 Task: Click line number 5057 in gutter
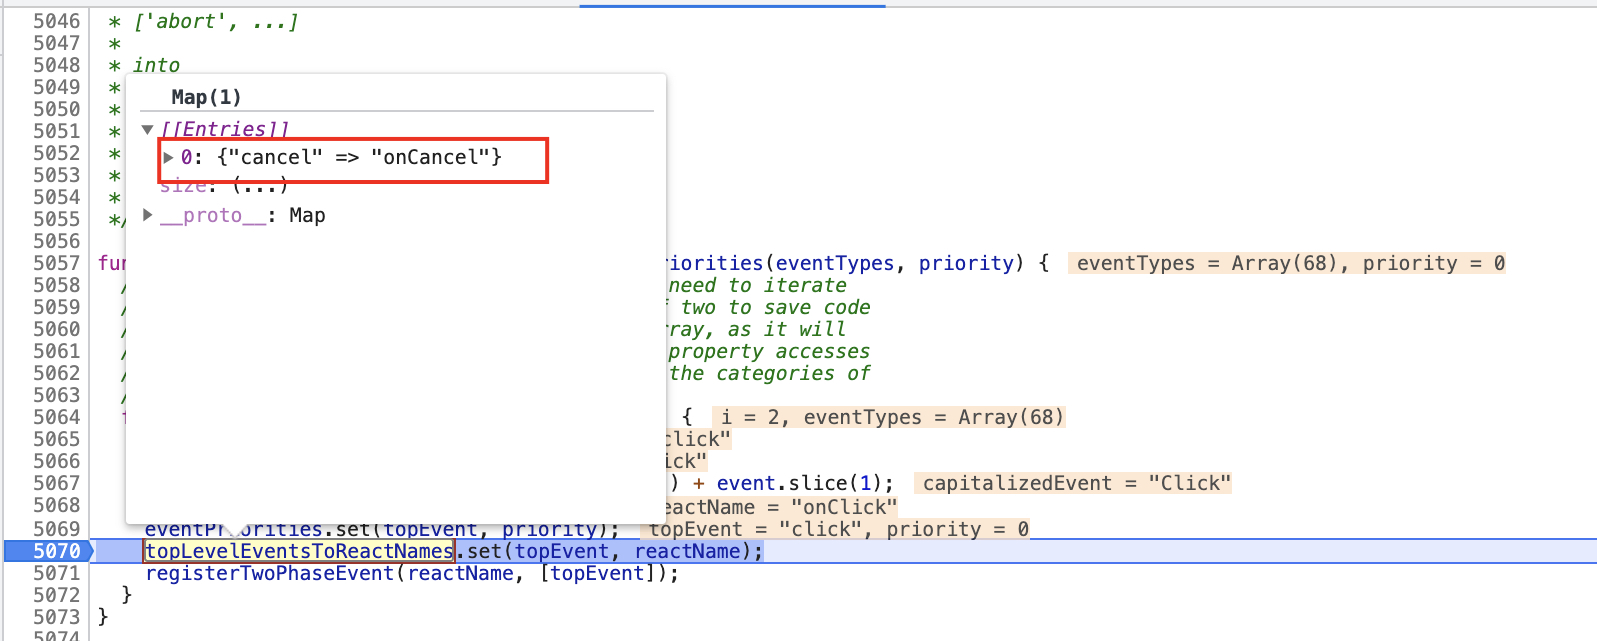[x=57, y=263]
